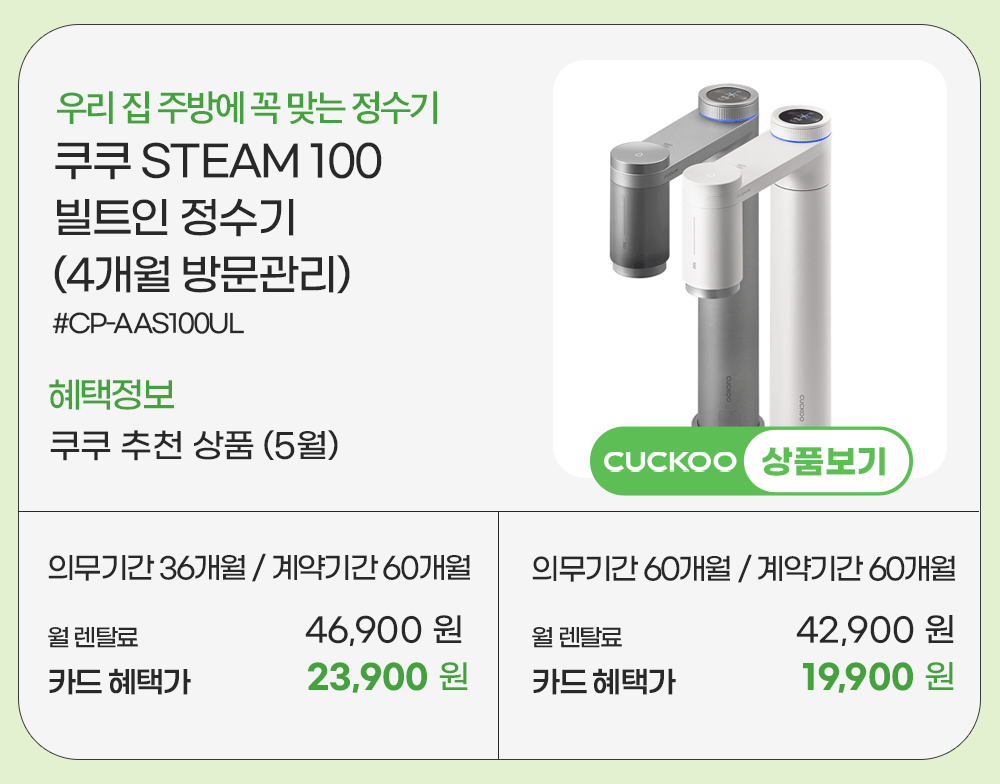Click the 쿠쿠 추천 상품 (5월) text
This screenshot has height=784, width=1000.
point(195,444)
